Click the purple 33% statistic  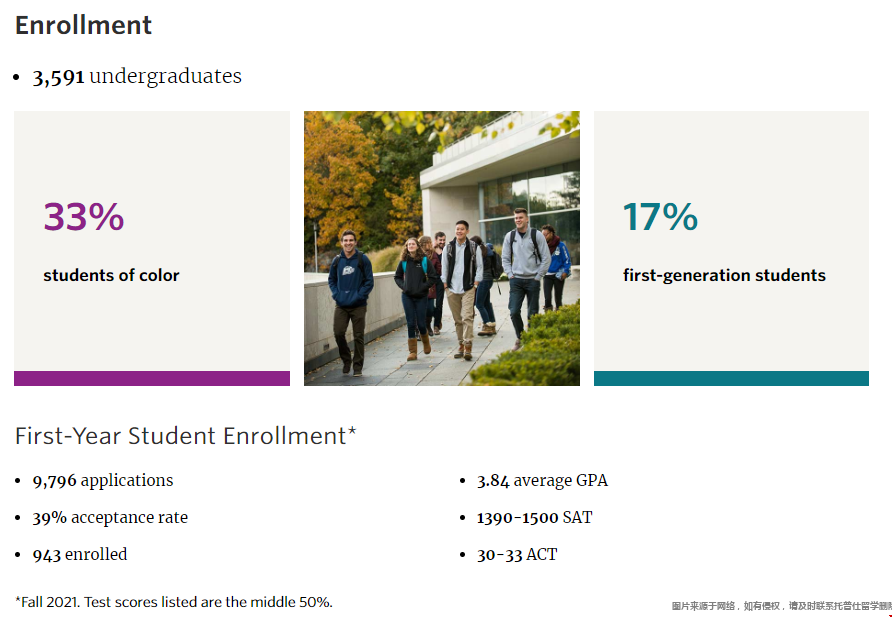tap(84, 217)
